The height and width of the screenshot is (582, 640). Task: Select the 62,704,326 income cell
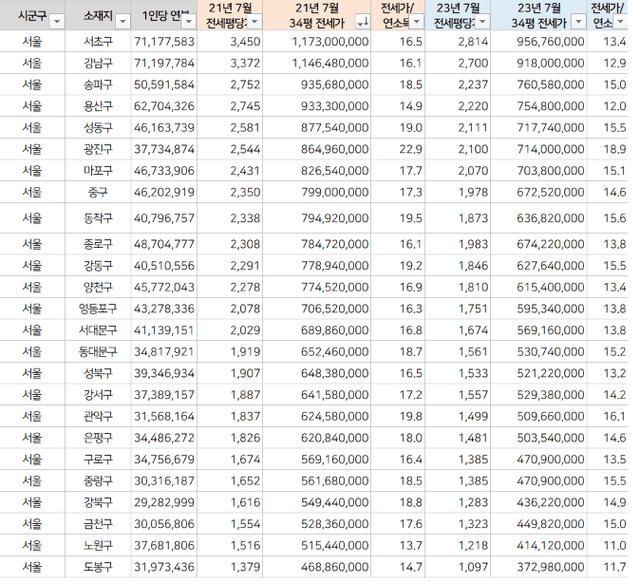(x=164, y=106)
